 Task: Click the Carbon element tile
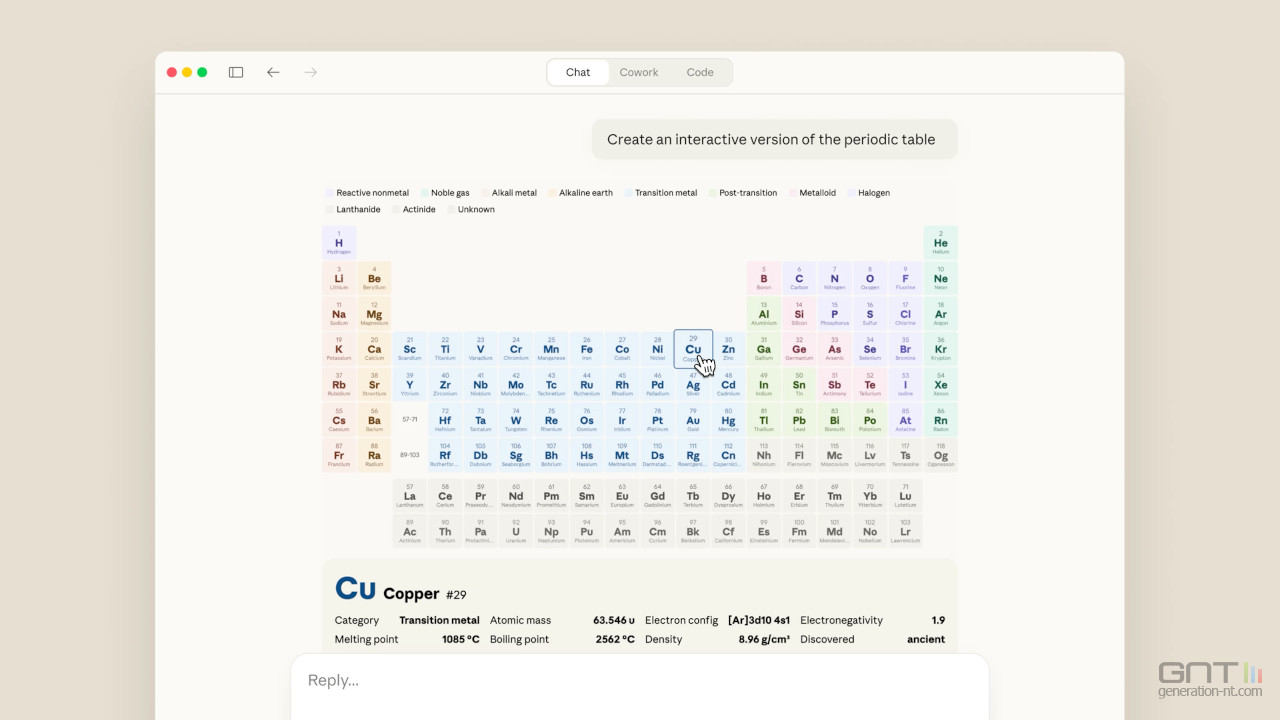pyautogui.click(x=799, y=278)
